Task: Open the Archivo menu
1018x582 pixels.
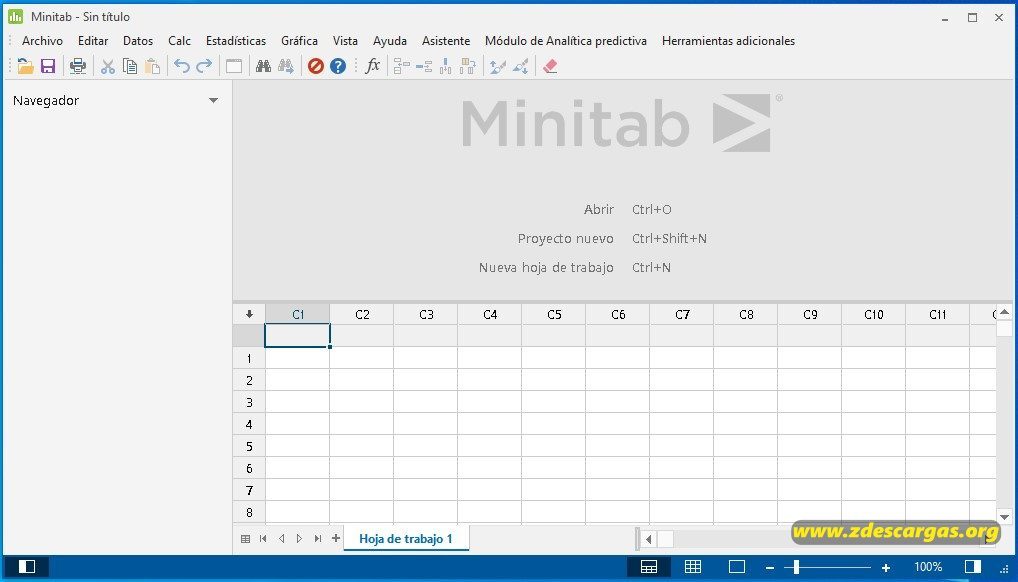Action: [42, 40]
